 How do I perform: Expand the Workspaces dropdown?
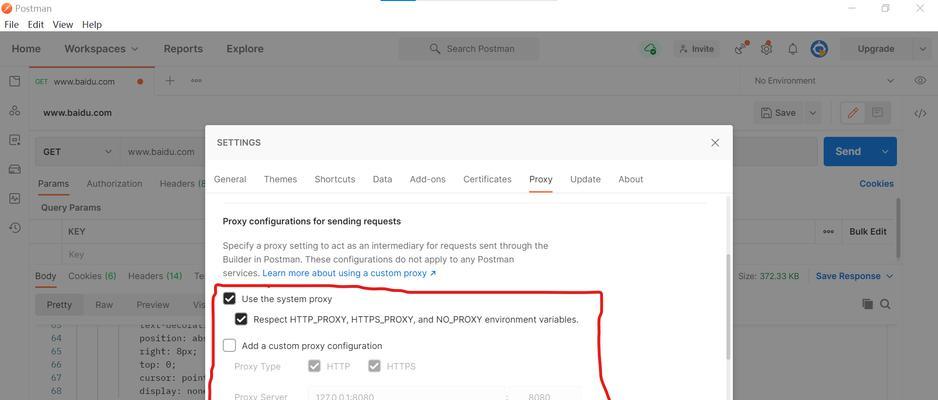pyautogui.click(x=101, y=49)
